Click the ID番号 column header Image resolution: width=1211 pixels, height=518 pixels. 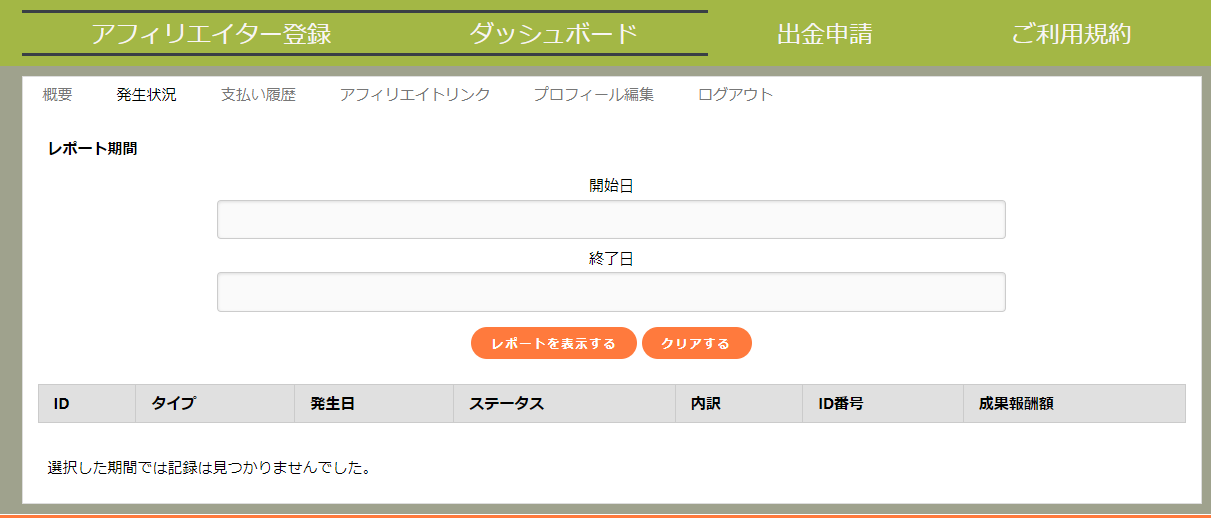[883, 404]
